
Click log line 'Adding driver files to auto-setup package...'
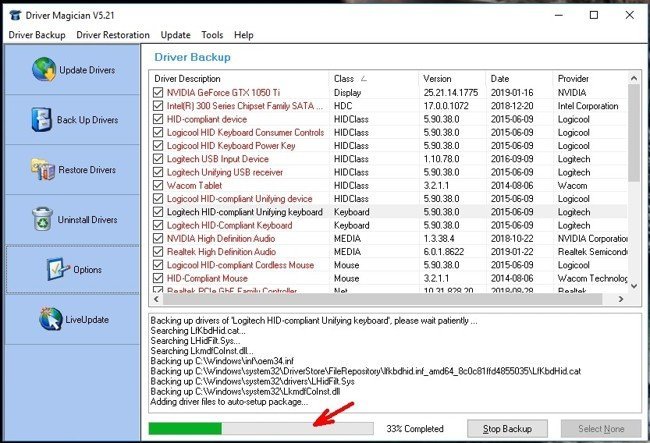tap(229, 402)
